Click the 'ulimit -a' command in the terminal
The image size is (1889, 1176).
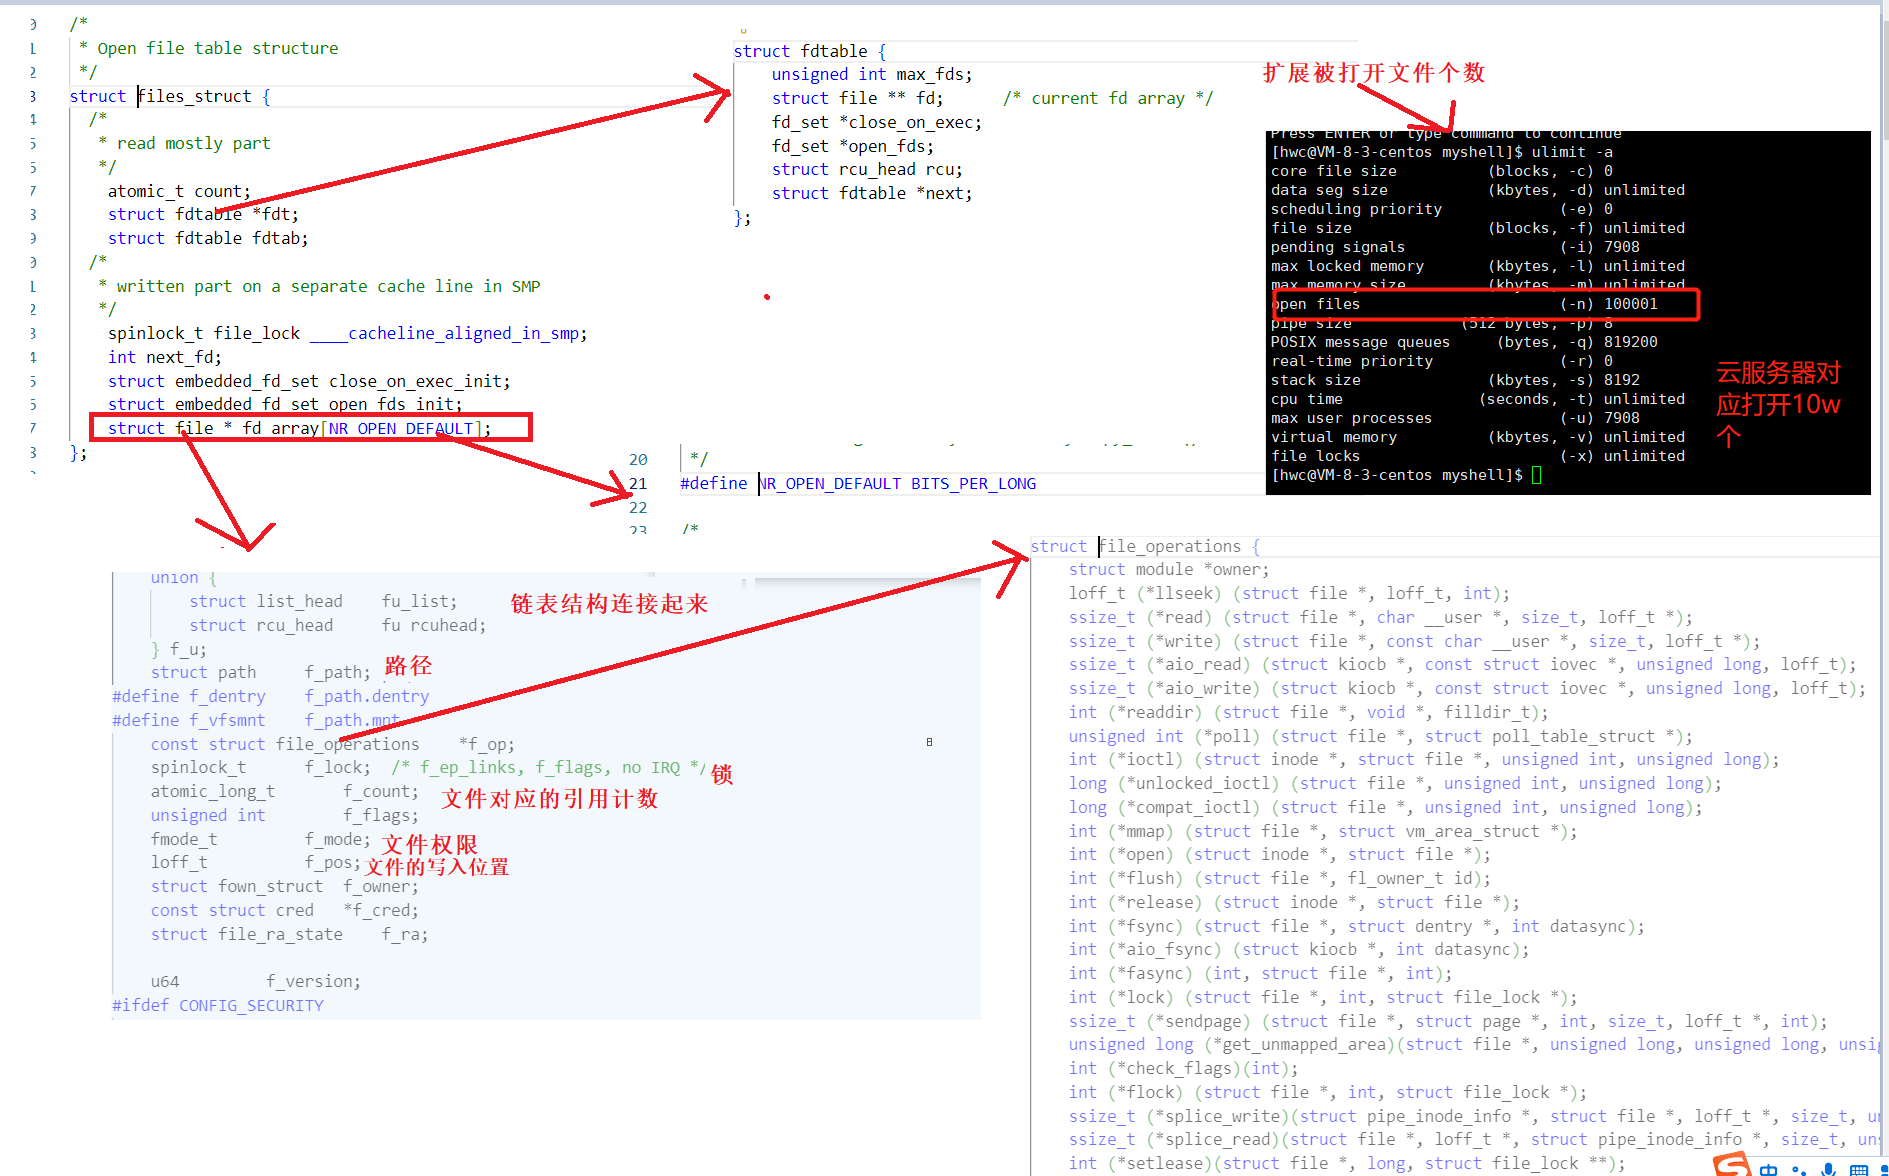click(x=1572, y=152)
